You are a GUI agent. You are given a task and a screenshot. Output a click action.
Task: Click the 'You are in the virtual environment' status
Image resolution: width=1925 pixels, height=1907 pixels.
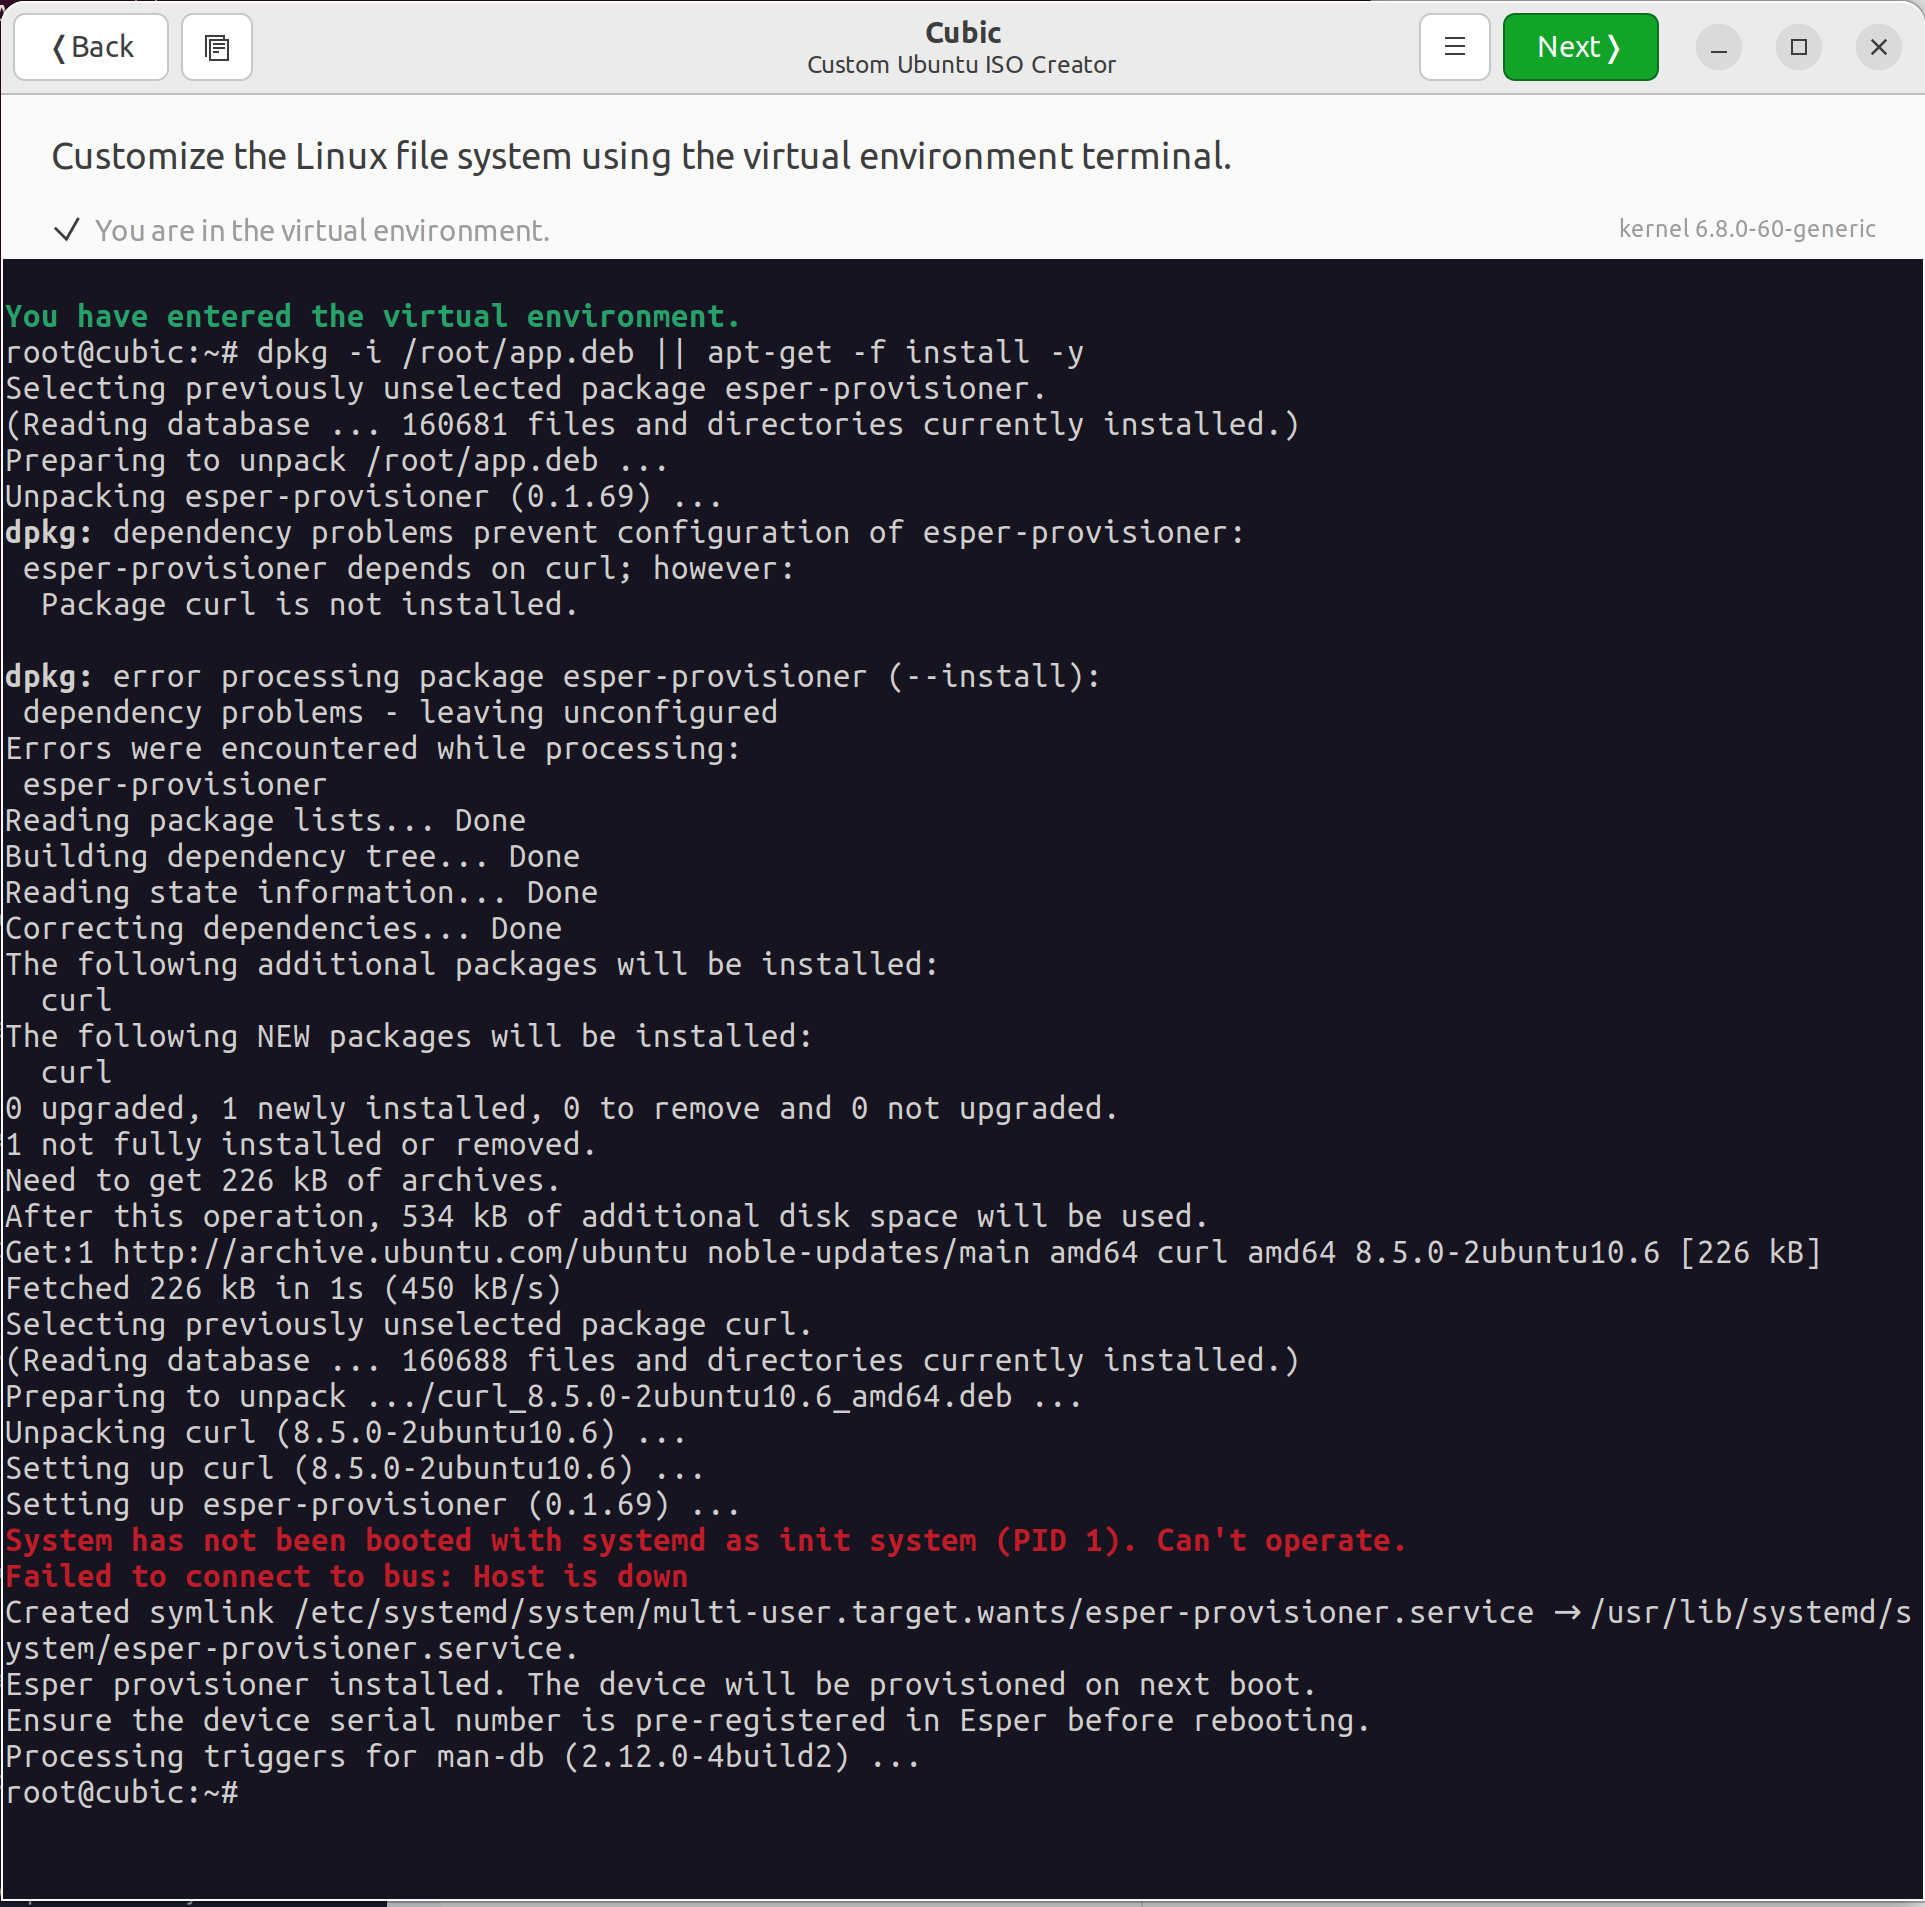[x=321, y=229]
